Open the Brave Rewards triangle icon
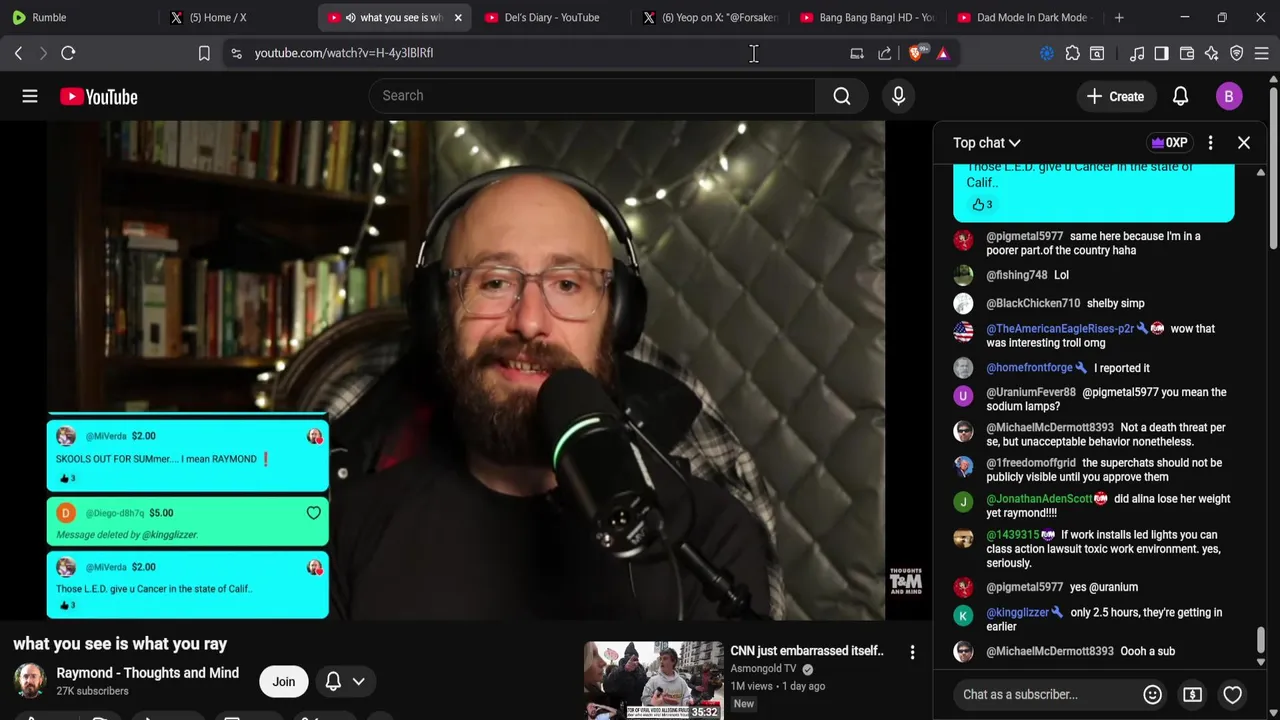The height and width of the screenshot is (720, 1280). click(943, 53)
